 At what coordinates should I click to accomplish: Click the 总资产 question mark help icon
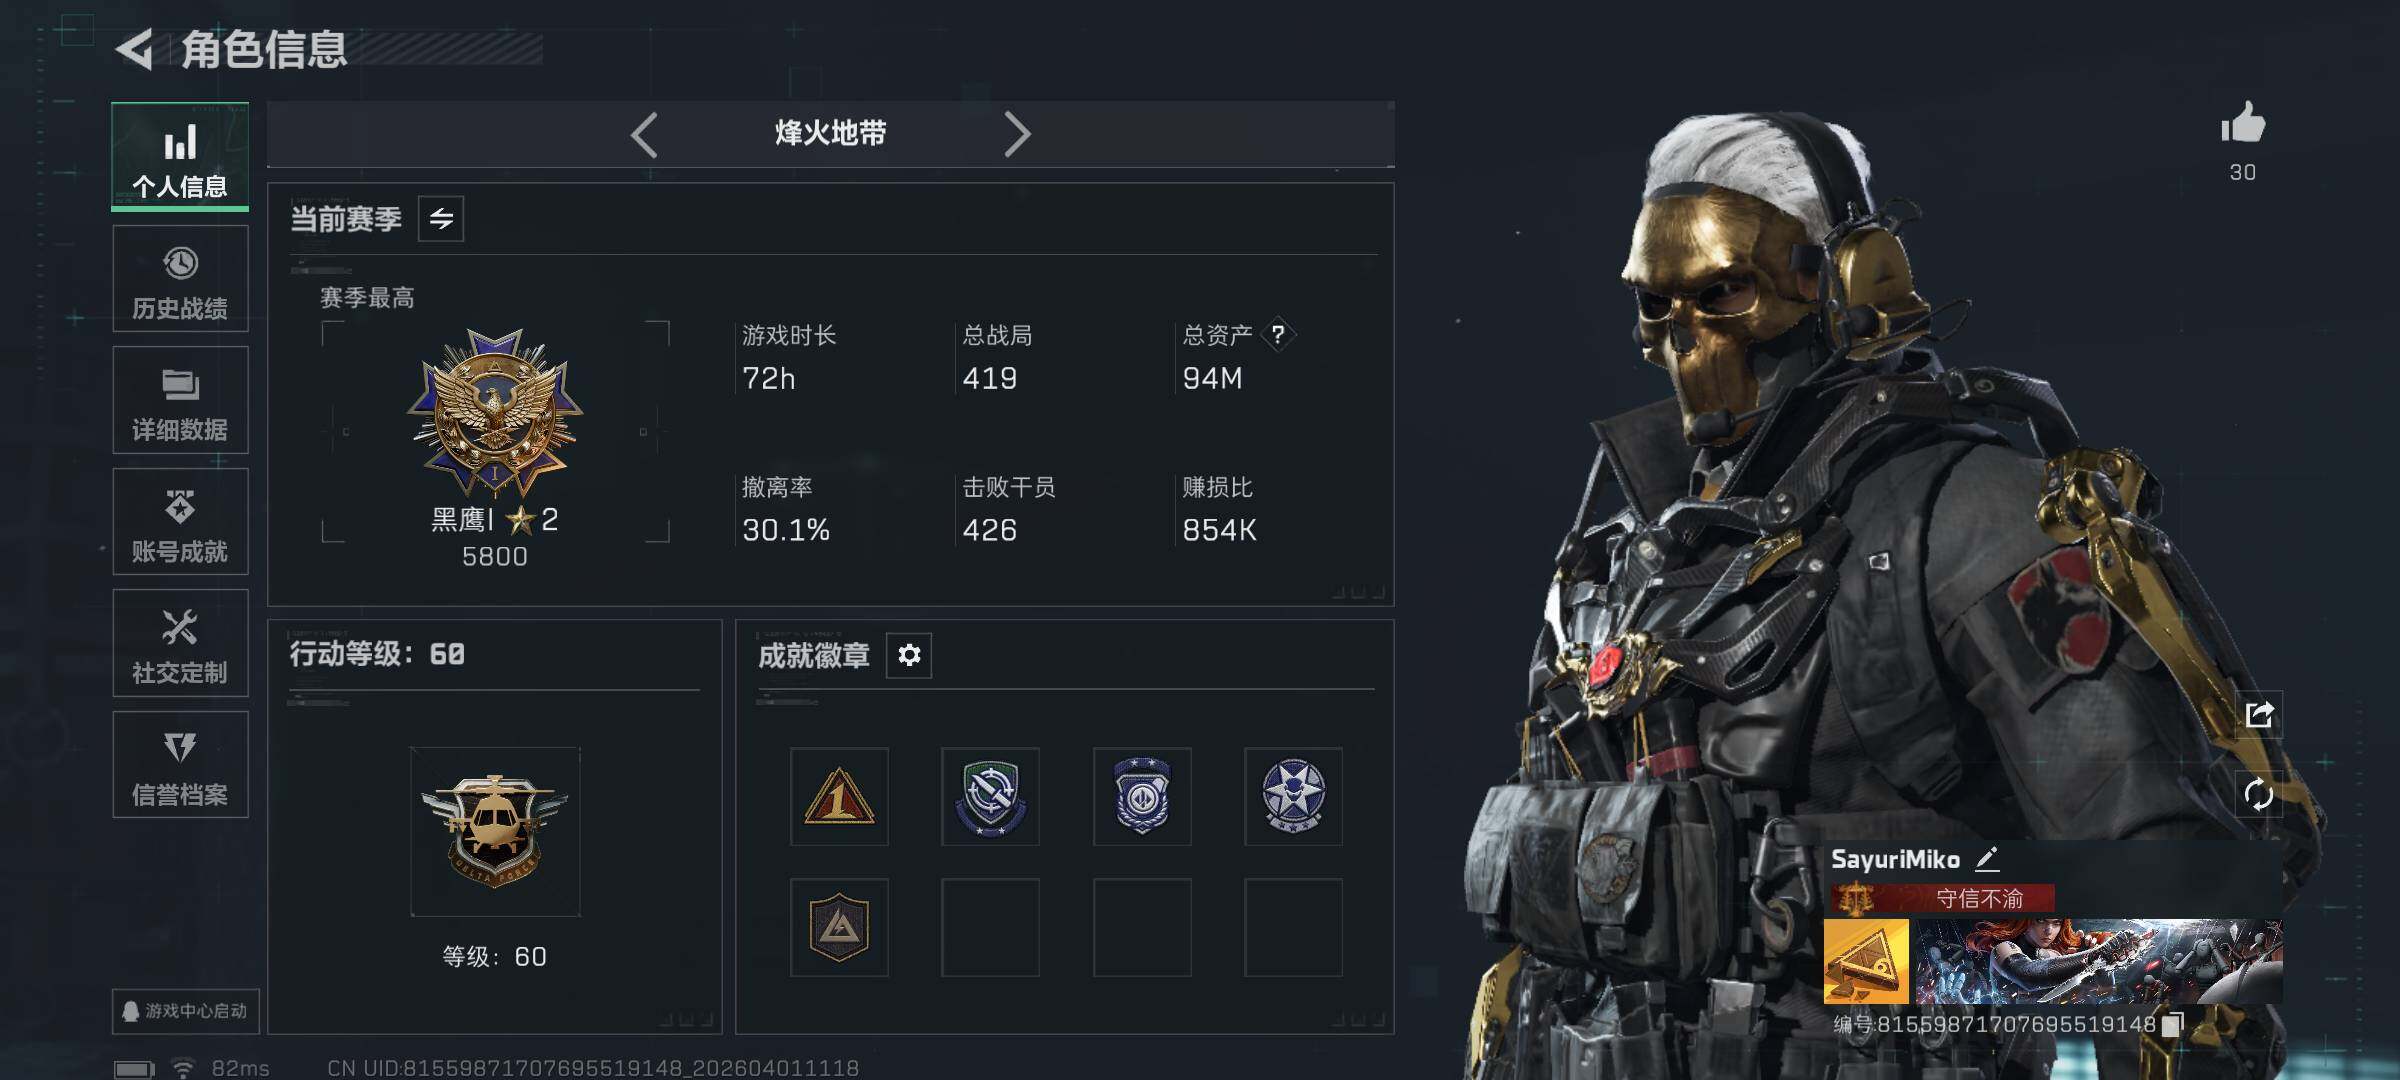point(1277,335)
